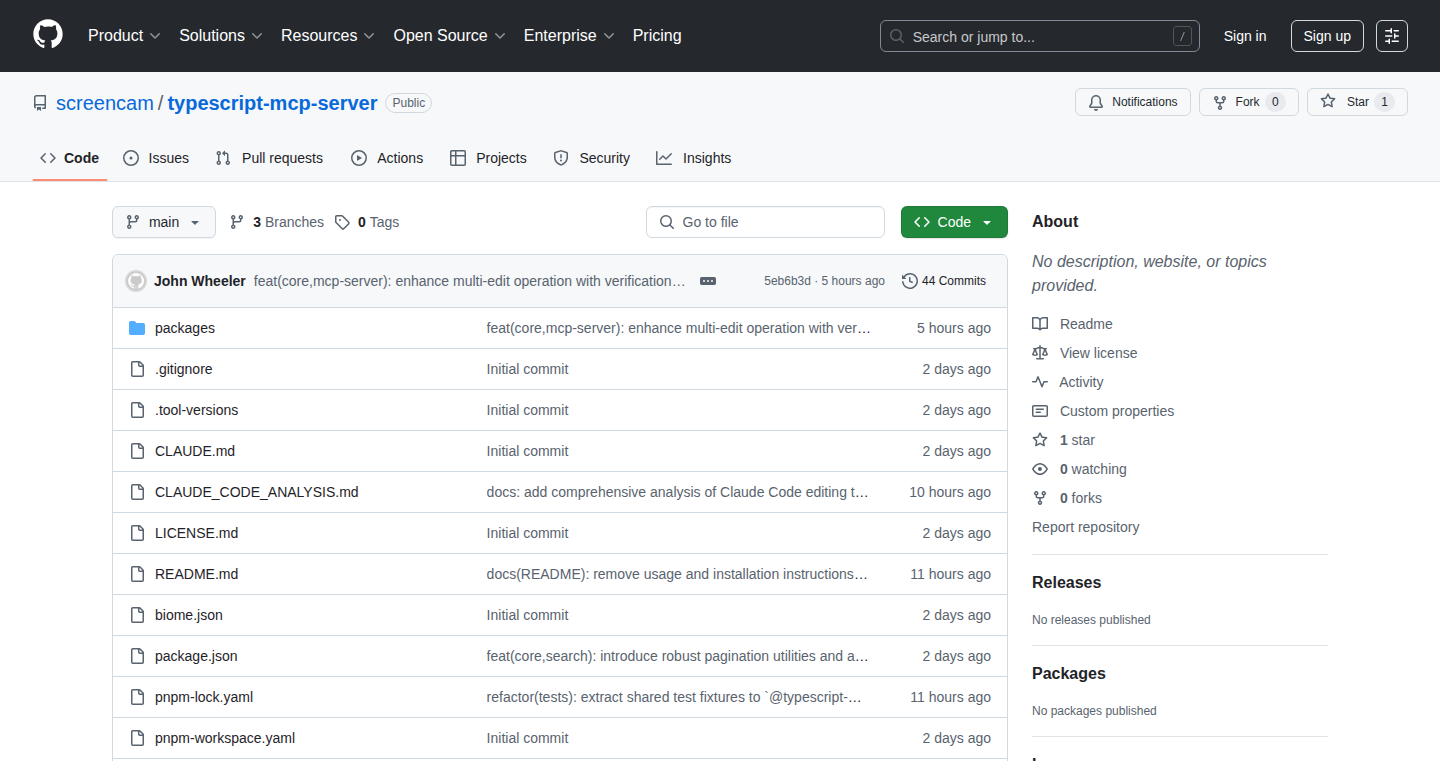The height and width of the screenshot is (761, 1440).
Task: Click the View license link
Action: coord(1098,353)
